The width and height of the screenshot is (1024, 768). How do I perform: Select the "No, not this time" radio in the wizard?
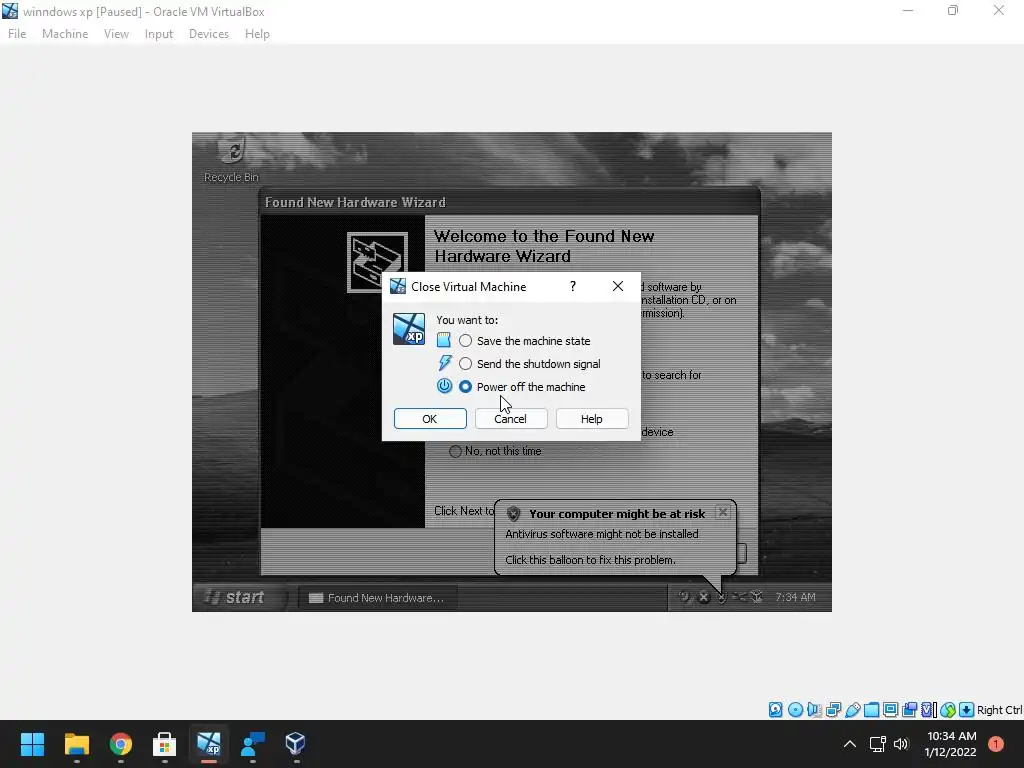(455, 451)
